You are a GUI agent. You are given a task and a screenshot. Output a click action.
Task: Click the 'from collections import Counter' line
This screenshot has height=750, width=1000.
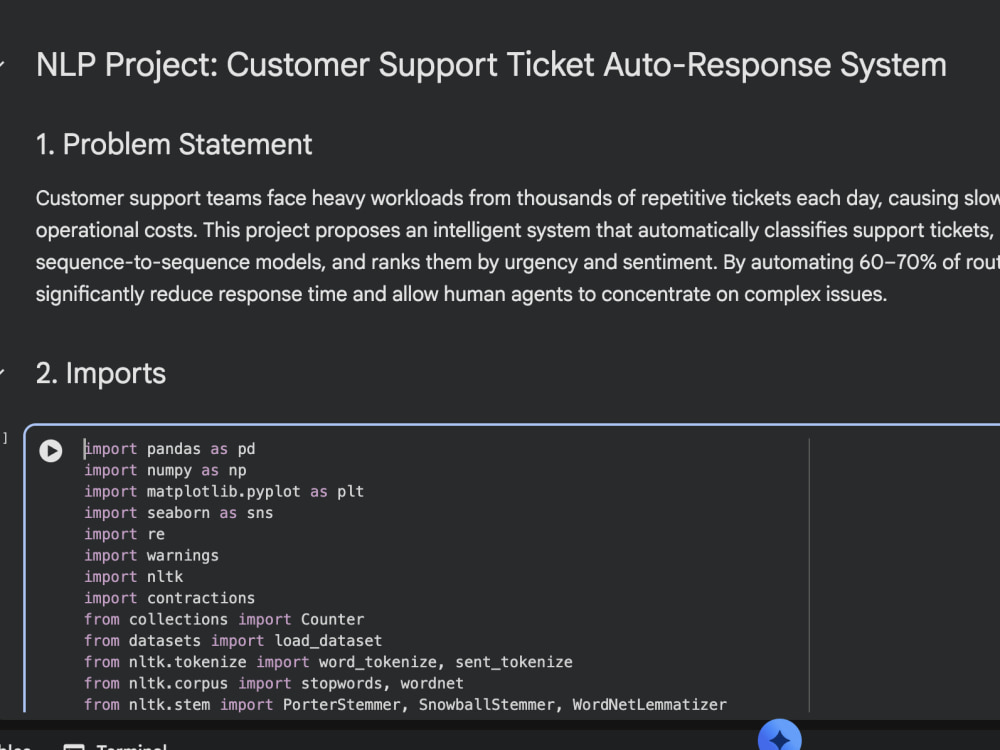[x=224, y=619]
